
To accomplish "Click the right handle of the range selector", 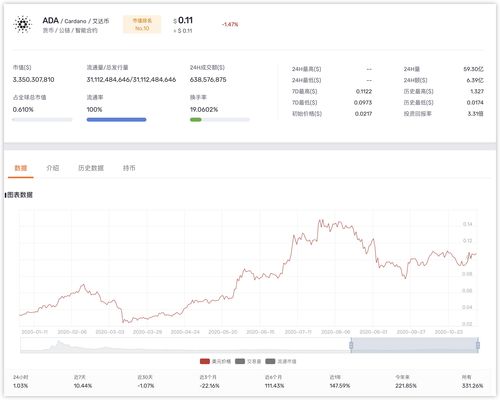I will point(478,345).
